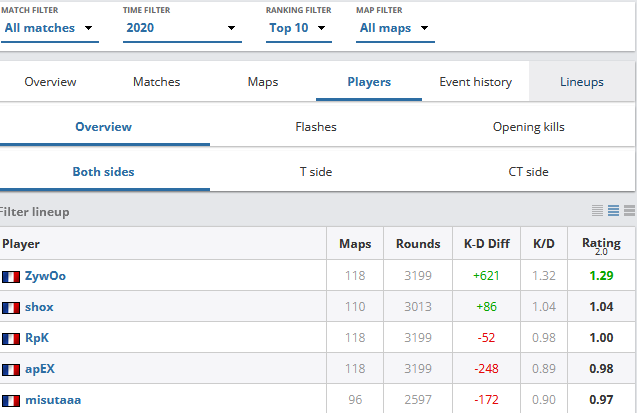Open the Lineups tab
637x413 pixels.
(582, 82)
